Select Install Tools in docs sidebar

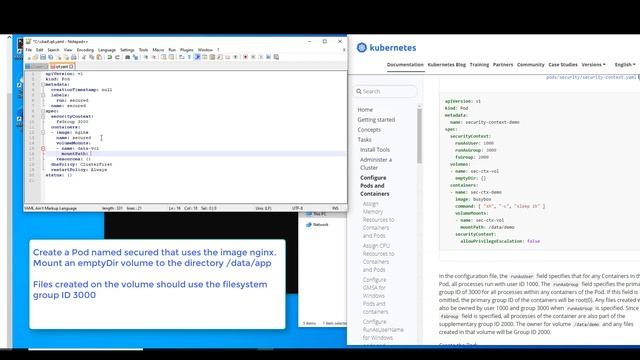pos(375,150)
